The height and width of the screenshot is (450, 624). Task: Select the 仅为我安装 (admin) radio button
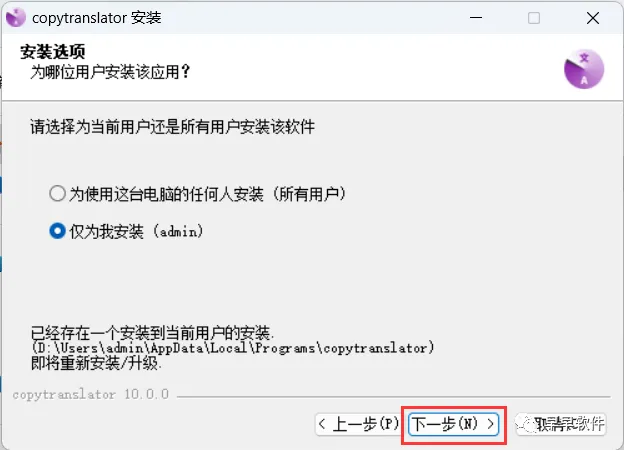click(x=57, y=231)
